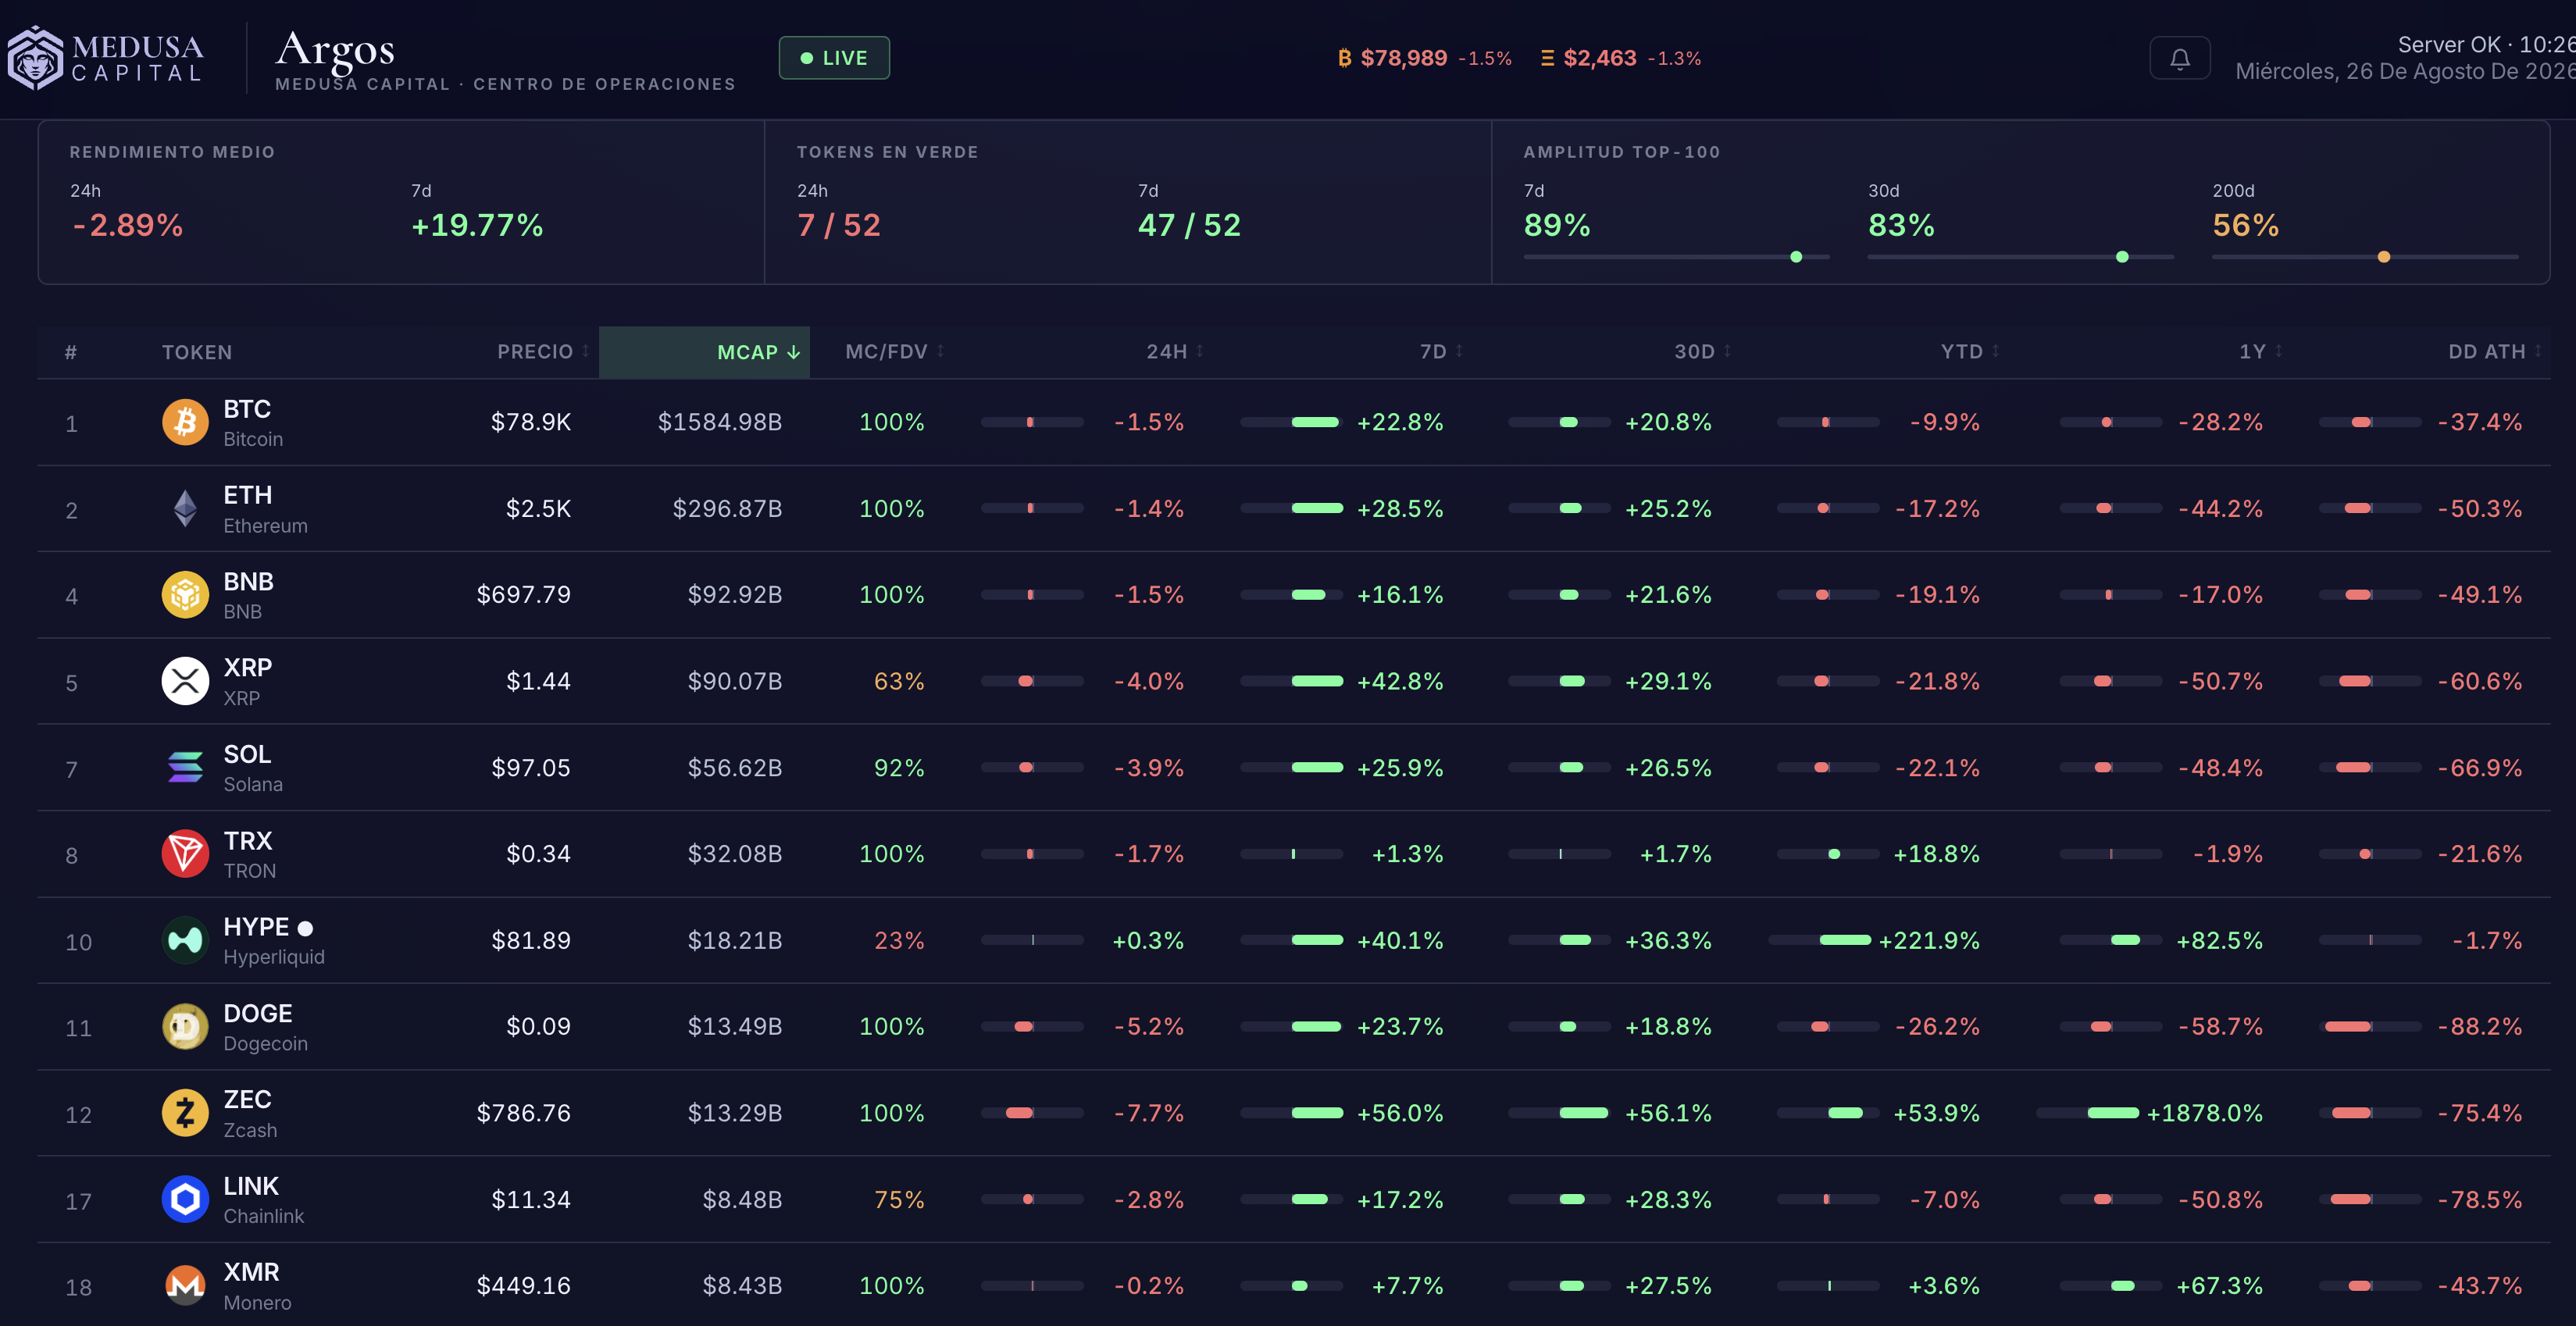Image resolution: width=2576 pixels, height=1326 pixels.
Task: Click the Ethereum diamond icon
Action: 185,509
